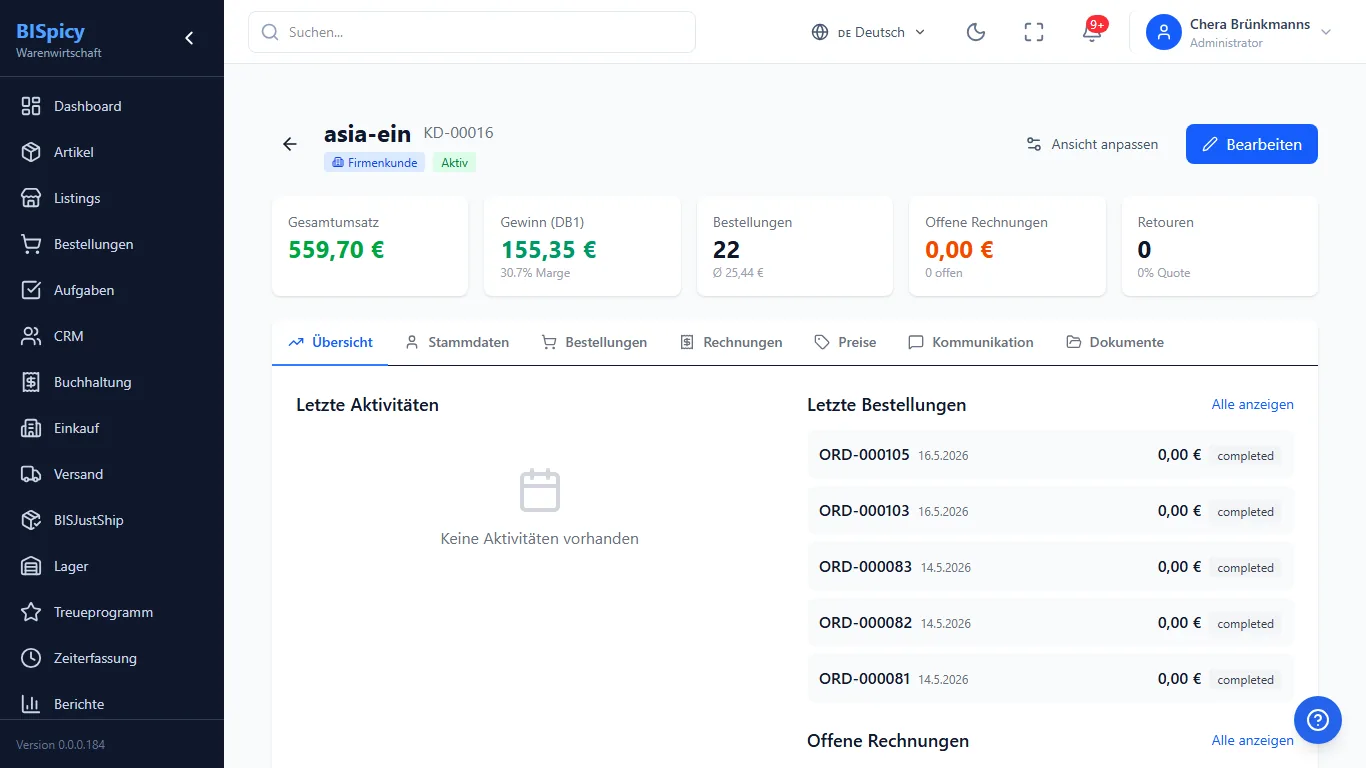This screenshot has width=1366, height=768.
Task: Open Aufgaben checklist icon
Action: [31, 290]
